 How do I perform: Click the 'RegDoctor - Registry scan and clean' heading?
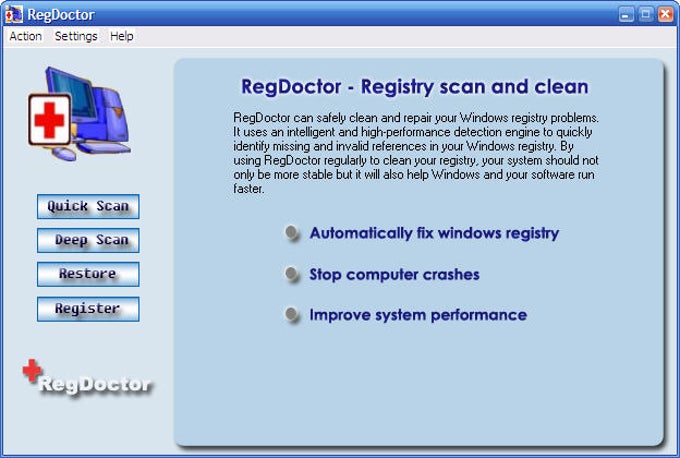click(415, 87)
